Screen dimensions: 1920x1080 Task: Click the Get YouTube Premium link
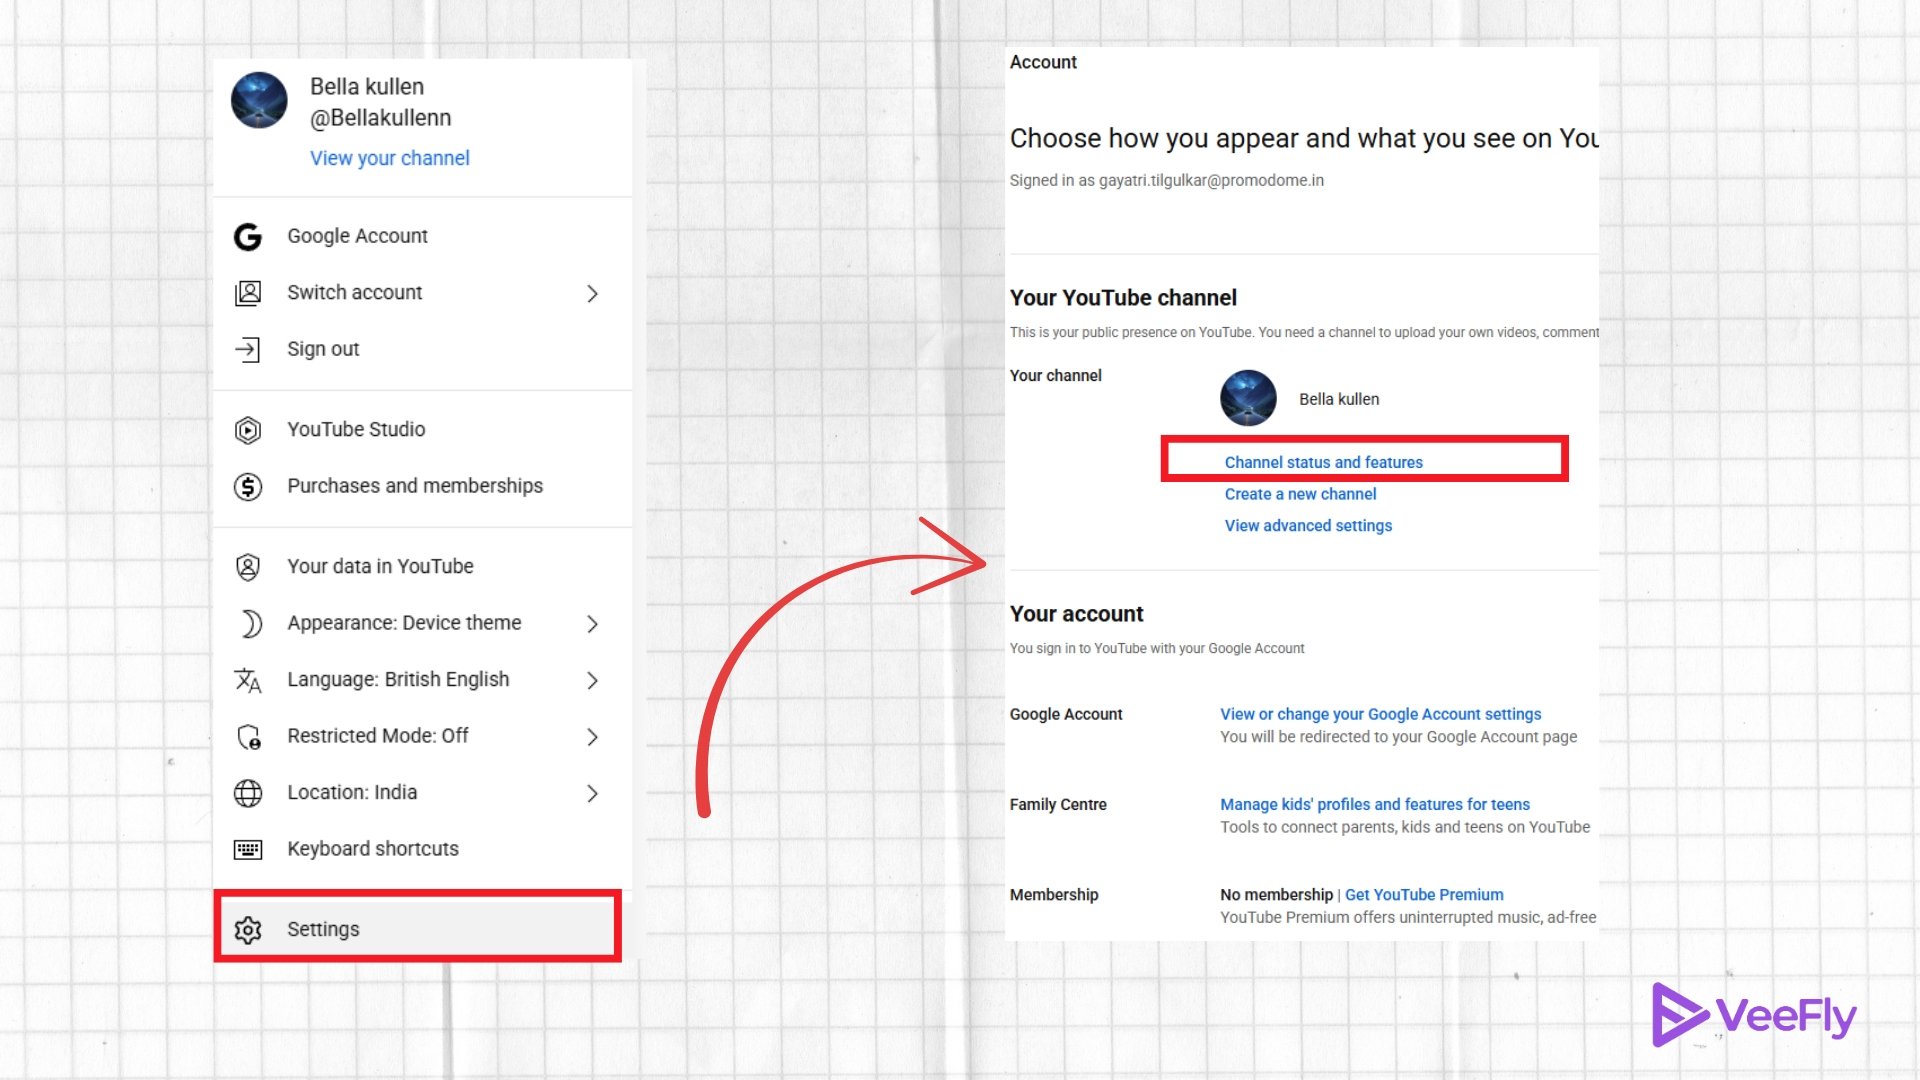[x=1423, y=895]
